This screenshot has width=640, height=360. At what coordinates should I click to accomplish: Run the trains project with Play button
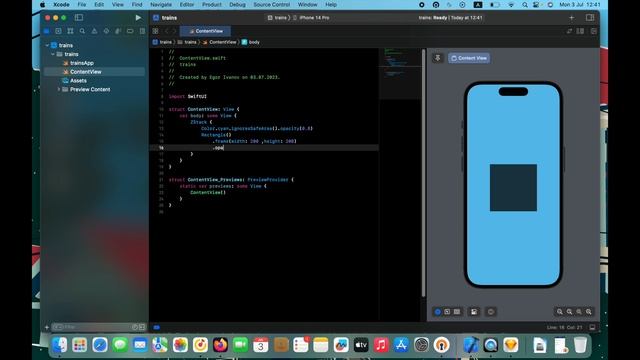coord(138,18)
